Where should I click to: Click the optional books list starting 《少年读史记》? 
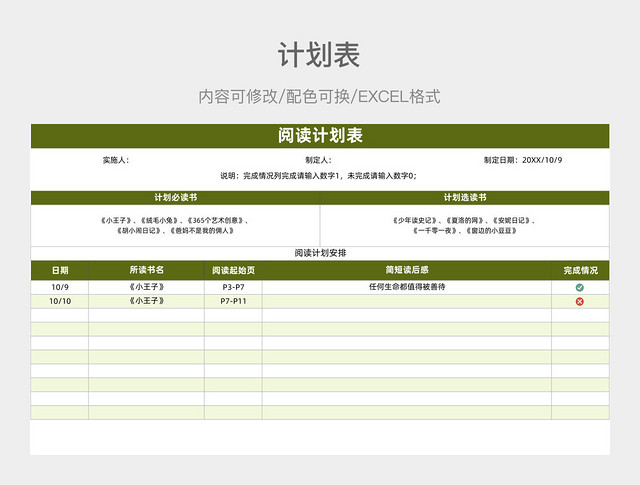coord(465,225)
